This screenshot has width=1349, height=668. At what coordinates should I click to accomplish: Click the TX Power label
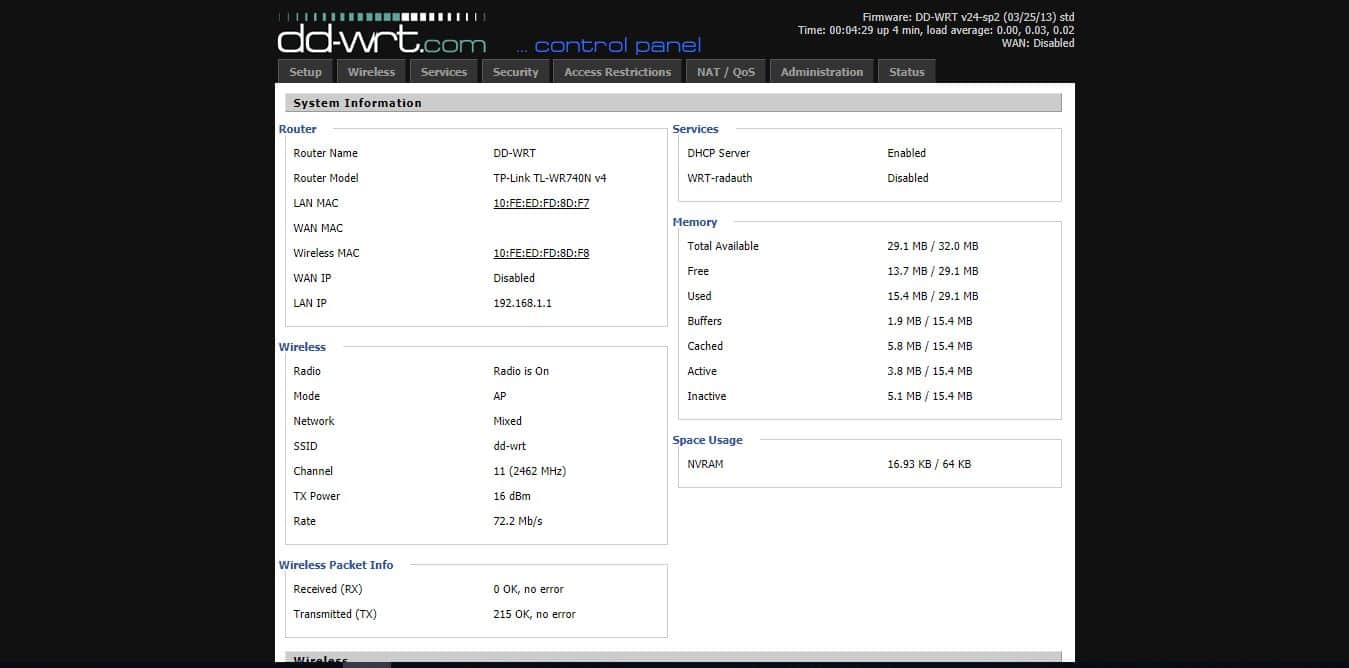coord(317,496)
